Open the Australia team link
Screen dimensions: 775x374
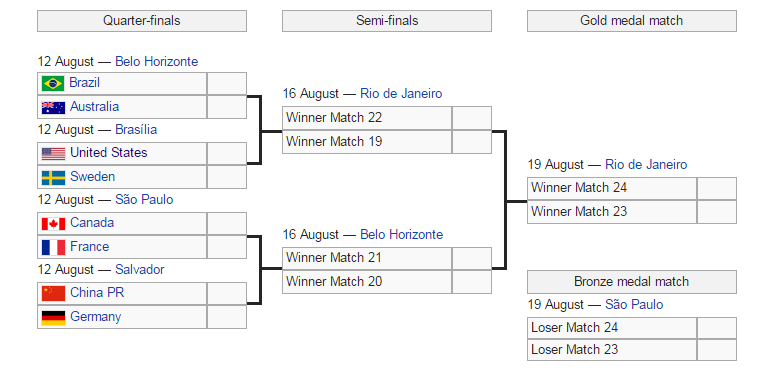pyautogui.click(x=94, y=106)
